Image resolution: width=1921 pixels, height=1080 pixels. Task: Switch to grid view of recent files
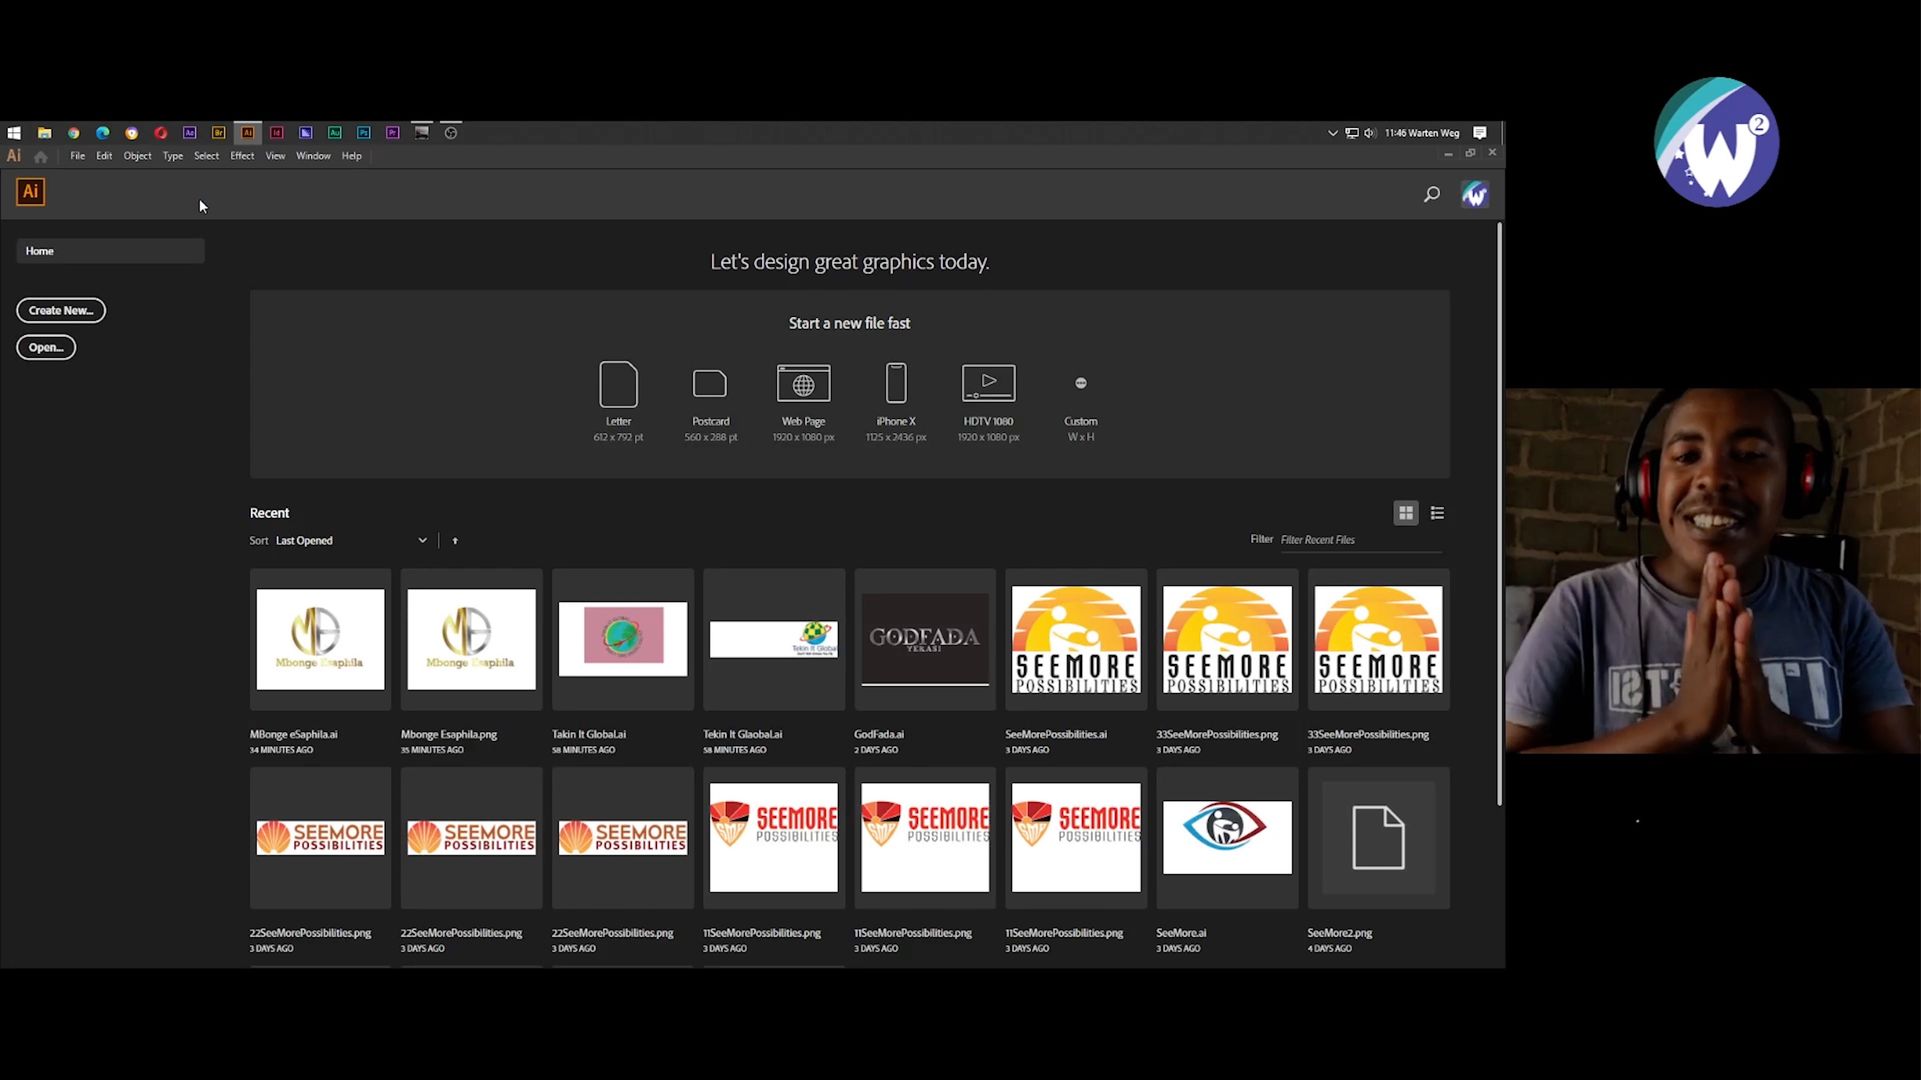coord(1405,513)
